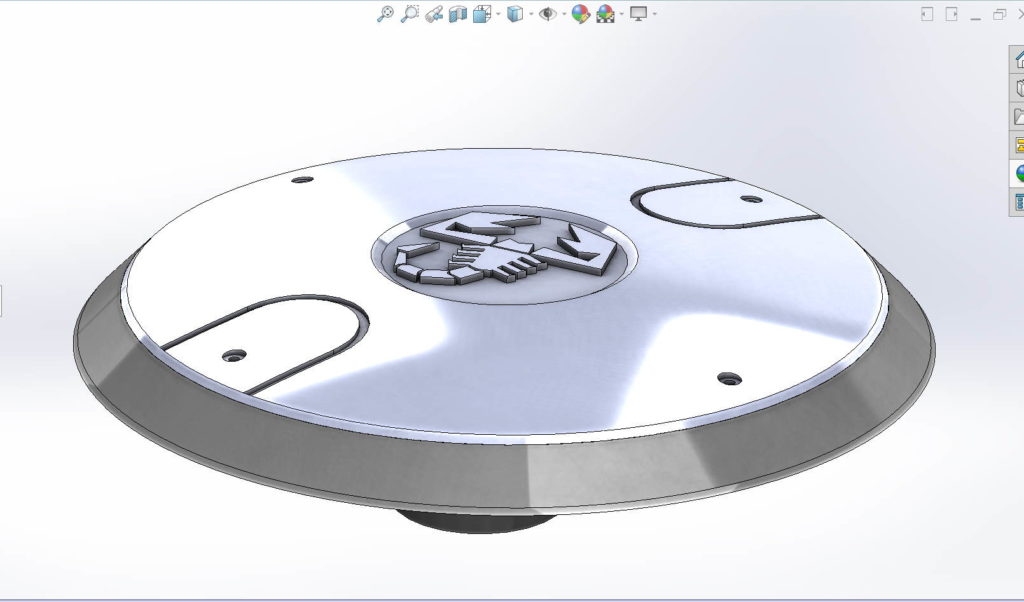This screenshot has width=1024, height=602.
Task: Expand the Hide/Show Items dropdown arrow
Action: pyautogui.click(x=564, y=14)
